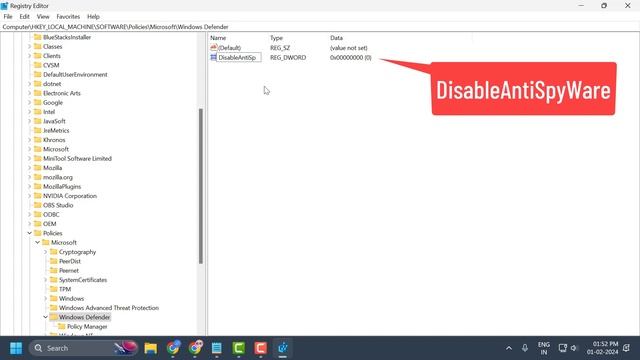
Task: Open the second Chrome taskbar icon
Action: coord(195,348)
